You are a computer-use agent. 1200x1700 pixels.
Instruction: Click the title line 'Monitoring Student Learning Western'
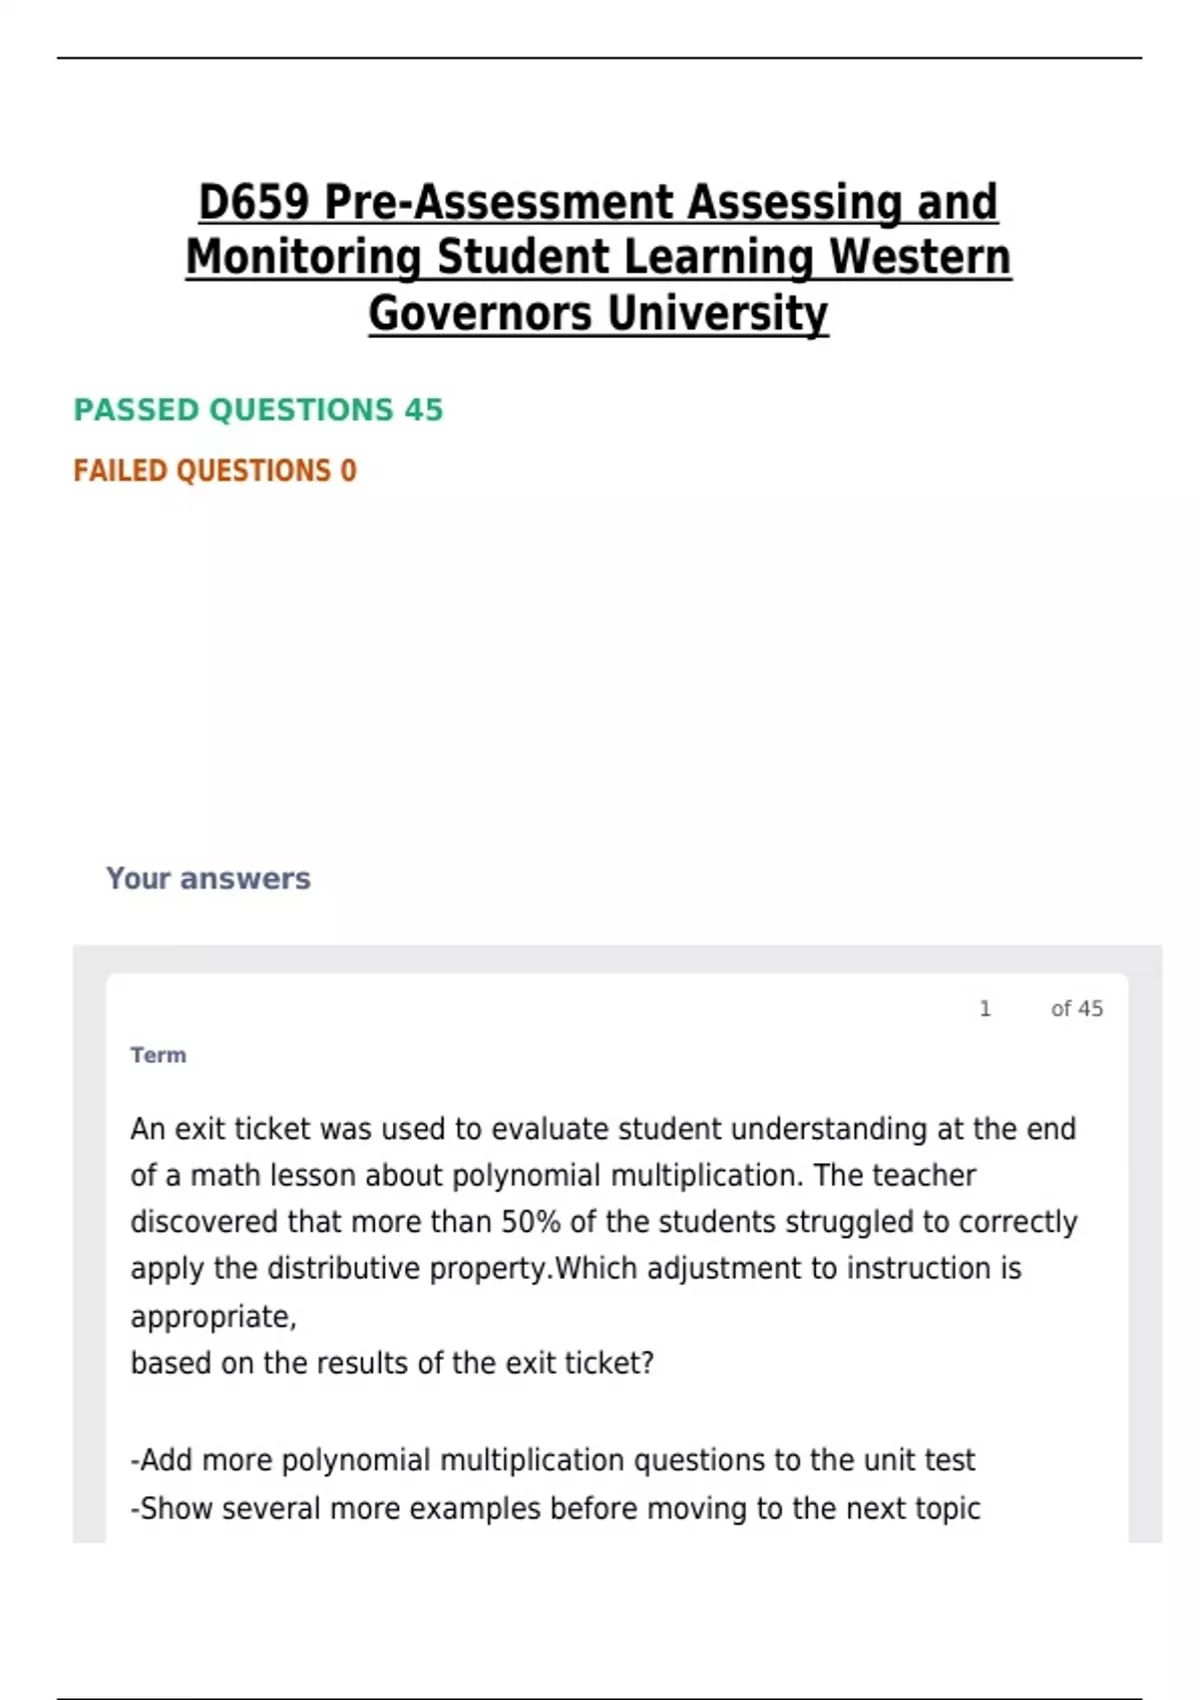598,257
